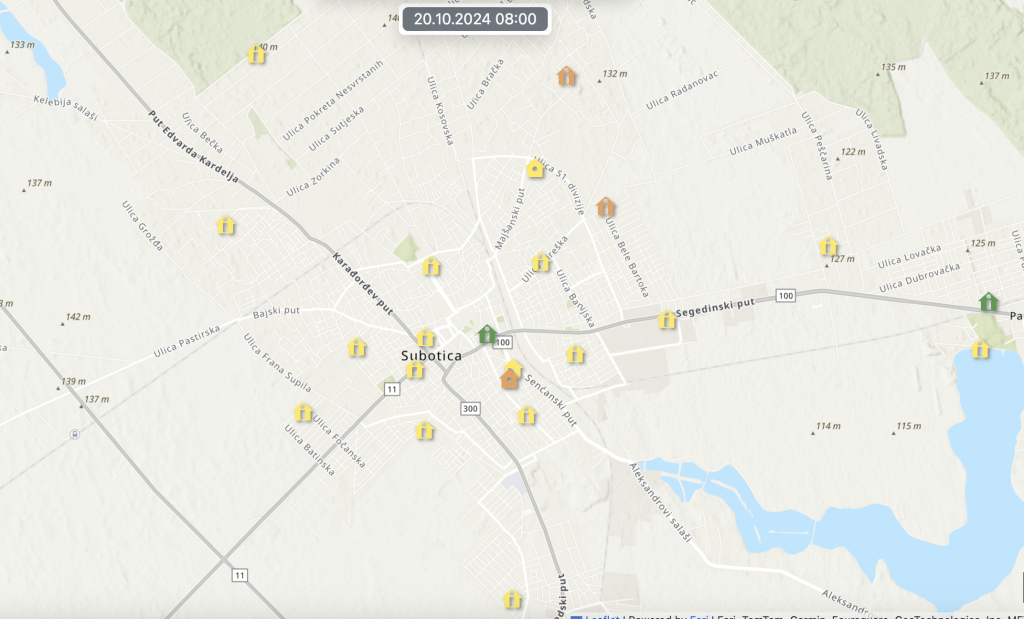The width and height of the screenshot is (1024, 619).
Task: Click green house marker next to route 100 shield
Action: click(487, 334)
